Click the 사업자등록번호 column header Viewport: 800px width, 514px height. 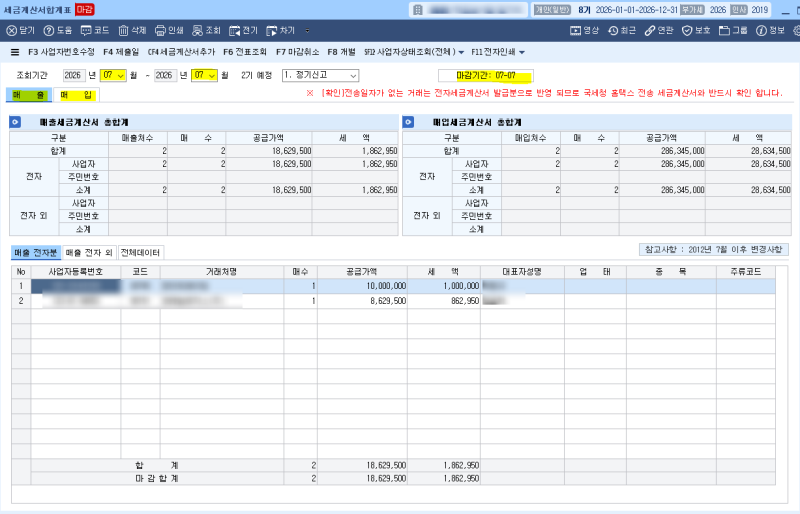(76, 272)
